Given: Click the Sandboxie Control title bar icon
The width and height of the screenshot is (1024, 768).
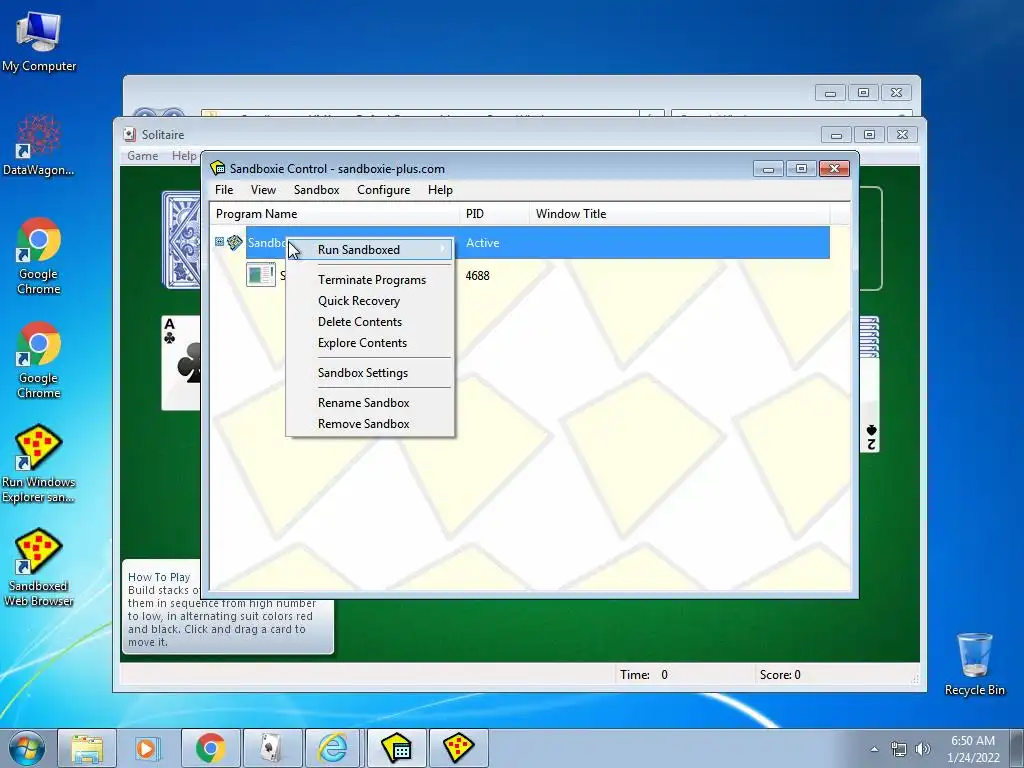Looking at the screenshot, I should (x=217, y=168).
